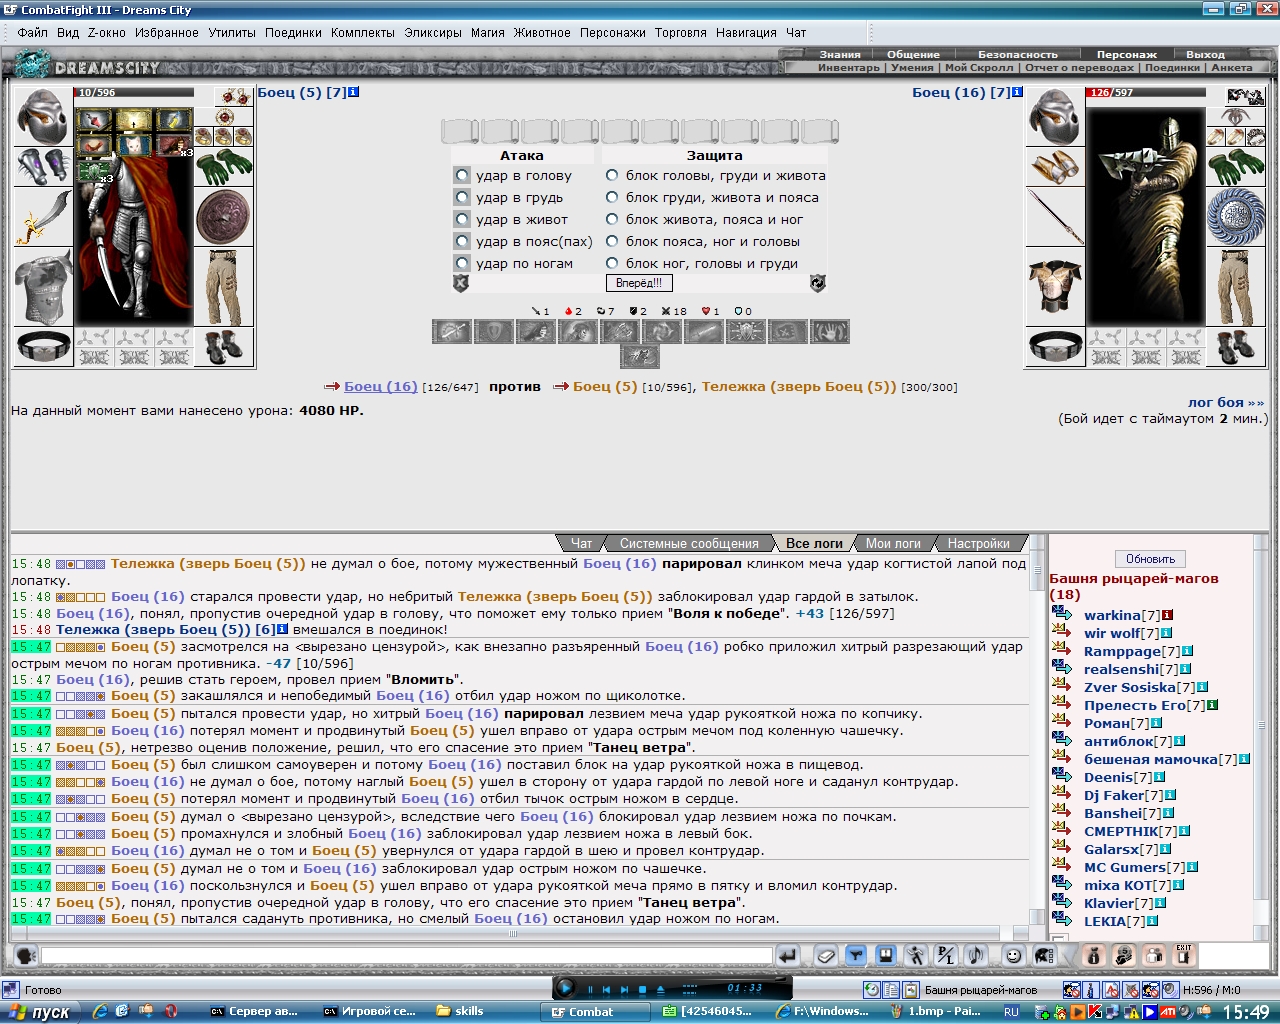Switch to the Умения tab
This screenshot has width=1280, height=1024.
pos(912,68)
